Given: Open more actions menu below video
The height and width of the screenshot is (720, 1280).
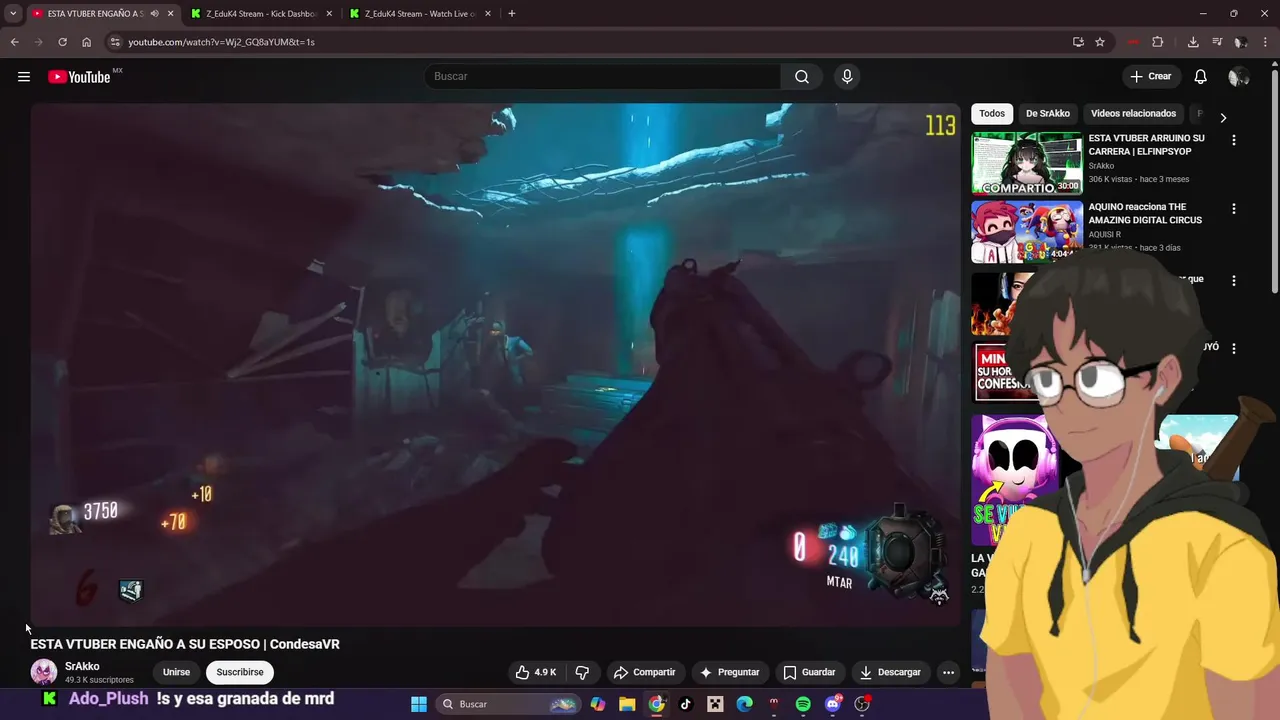Looking at the screenshot, I should tap(948, 672).
